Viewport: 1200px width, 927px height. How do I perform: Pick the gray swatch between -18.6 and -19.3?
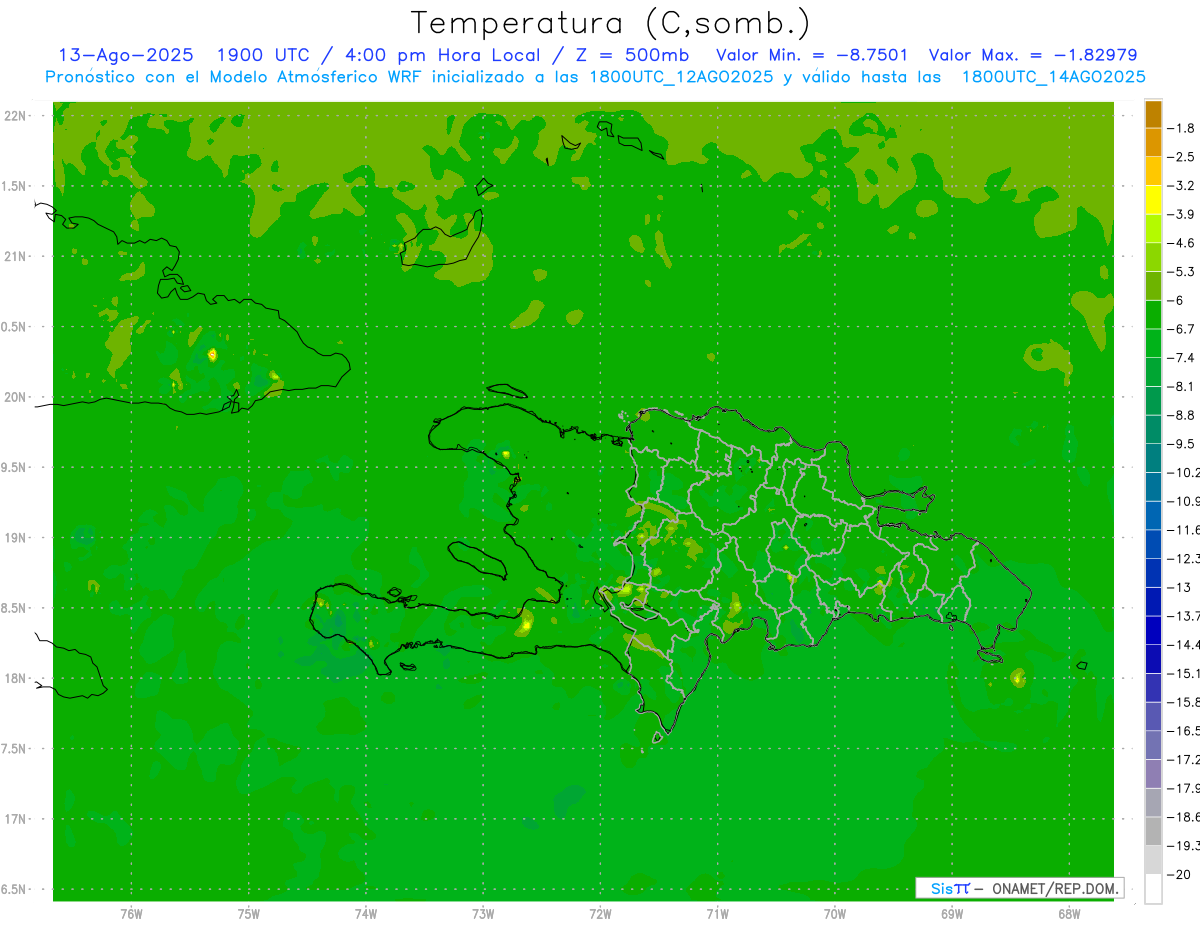pyautogui.click(x=1153, y=832)
